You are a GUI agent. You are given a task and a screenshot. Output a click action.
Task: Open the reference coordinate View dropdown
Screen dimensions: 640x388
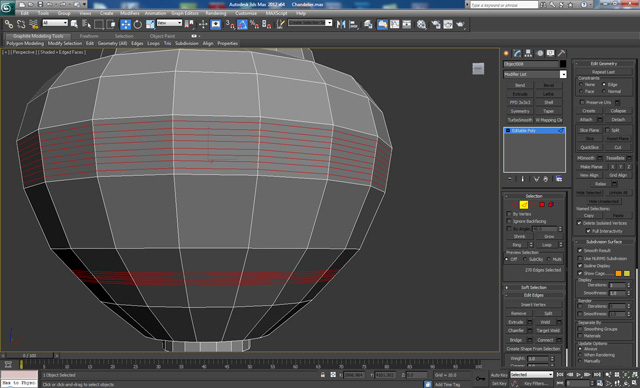(169, 23)
